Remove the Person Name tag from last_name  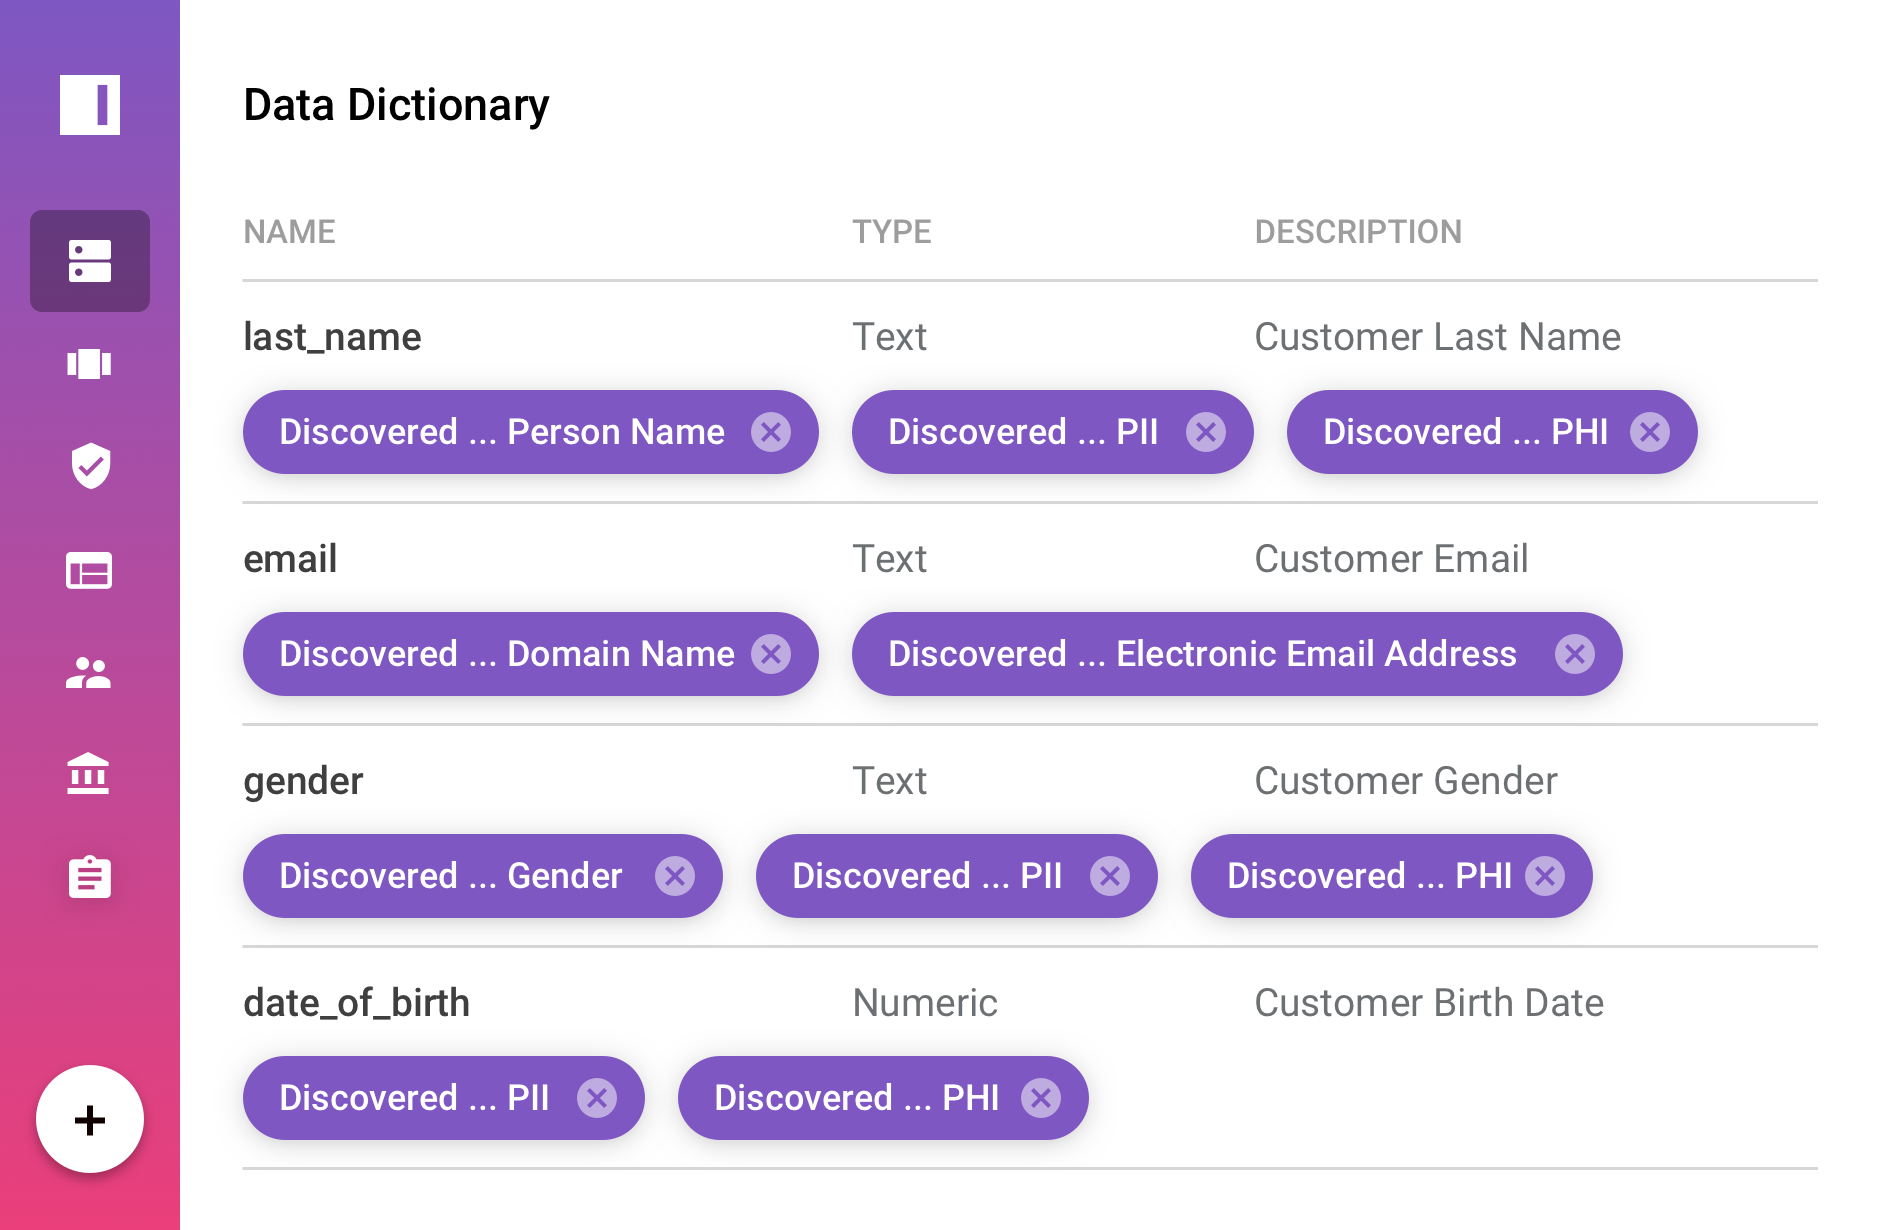(771, 432)
